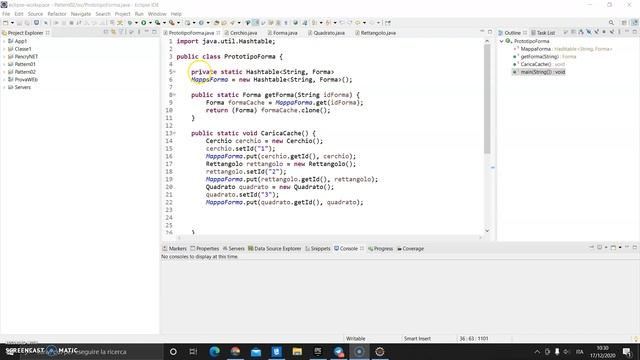Image resolution: width=640 pixels, height=360 pixels.
Task: Click the External Tools run icon
Action: point(172,23)
